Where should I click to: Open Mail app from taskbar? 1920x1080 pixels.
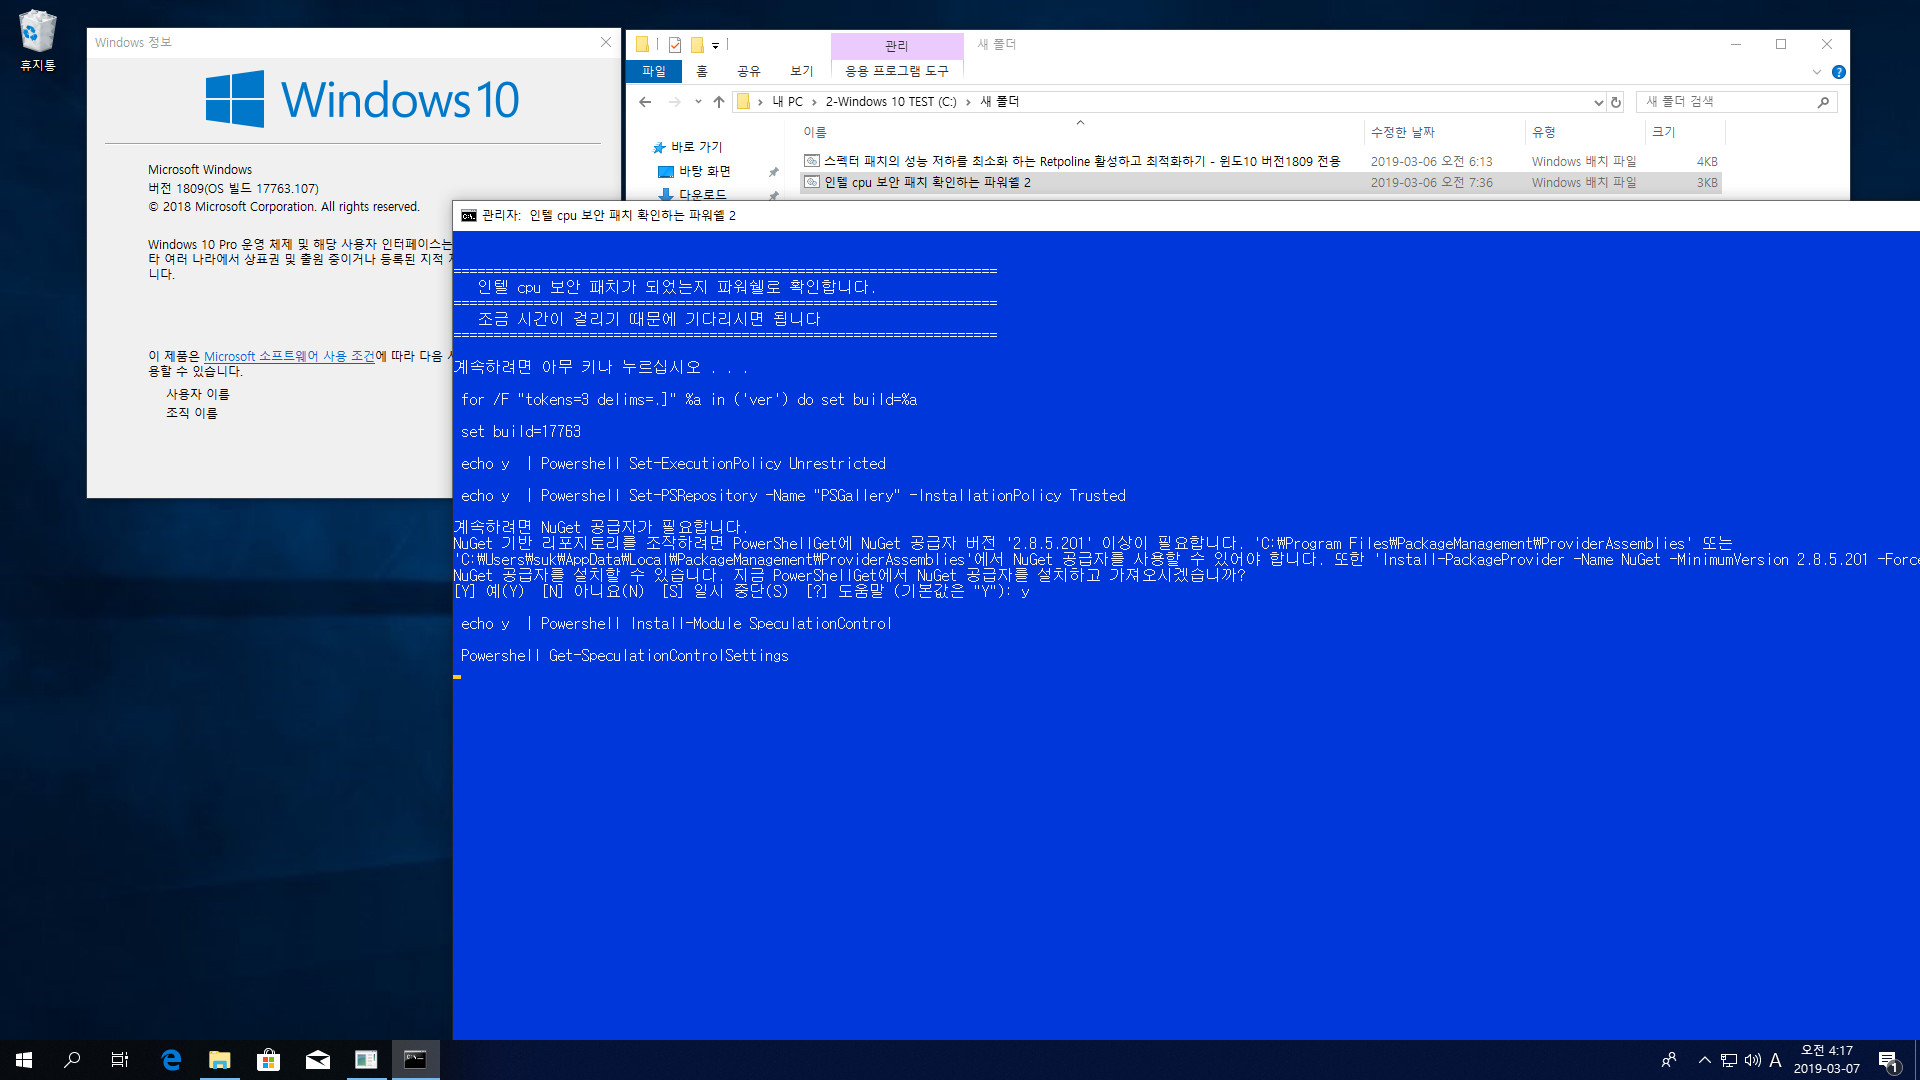pyautogui.click(x=317, y=1060)
